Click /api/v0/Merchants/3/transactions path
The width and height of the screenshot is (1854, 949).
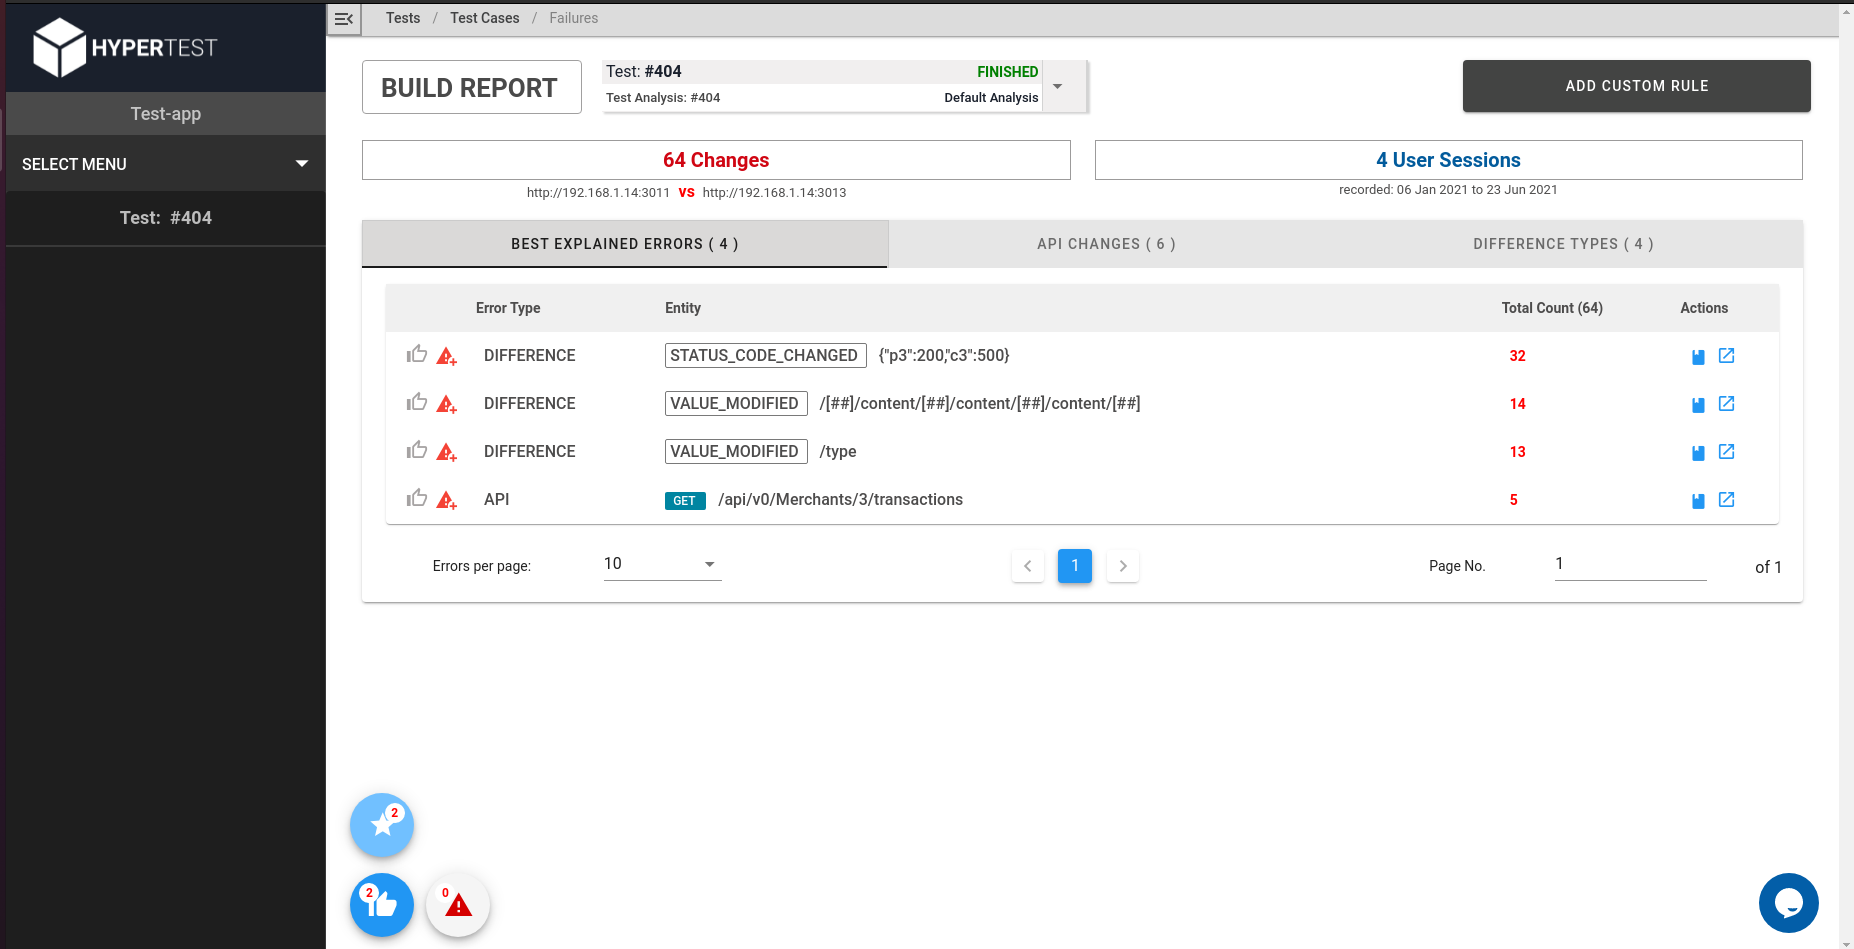click(840, 499)
